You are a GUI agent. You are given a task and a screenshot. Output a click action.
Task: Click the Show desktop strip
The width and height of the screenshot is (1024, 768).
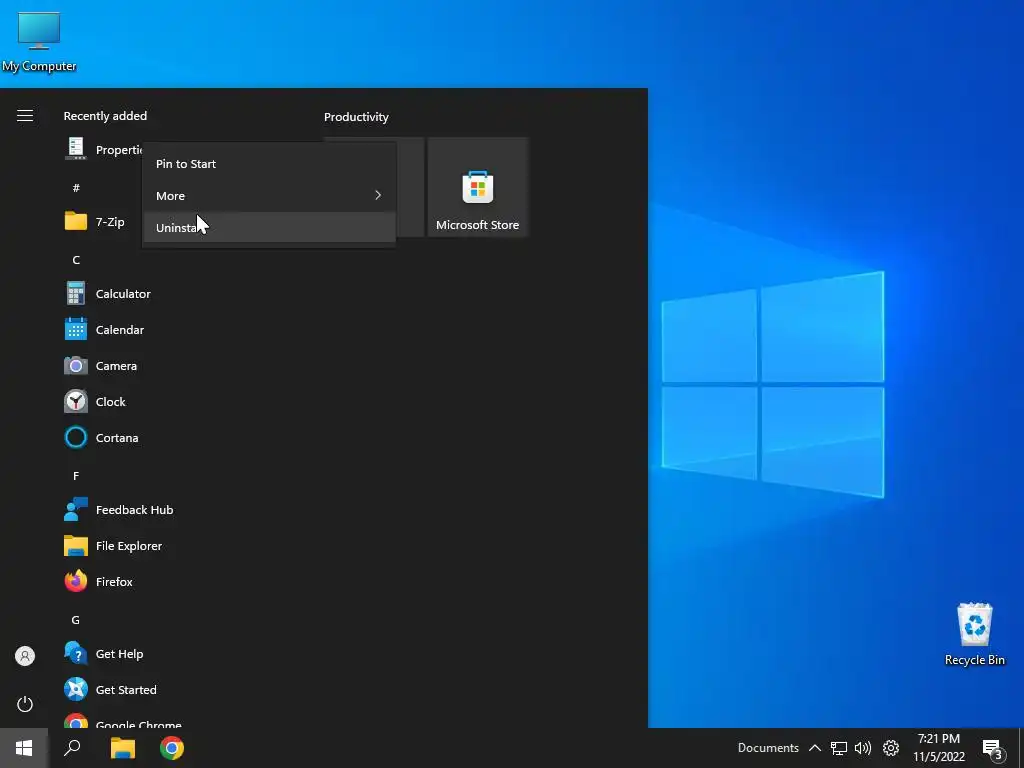(x=1021, y=748)
